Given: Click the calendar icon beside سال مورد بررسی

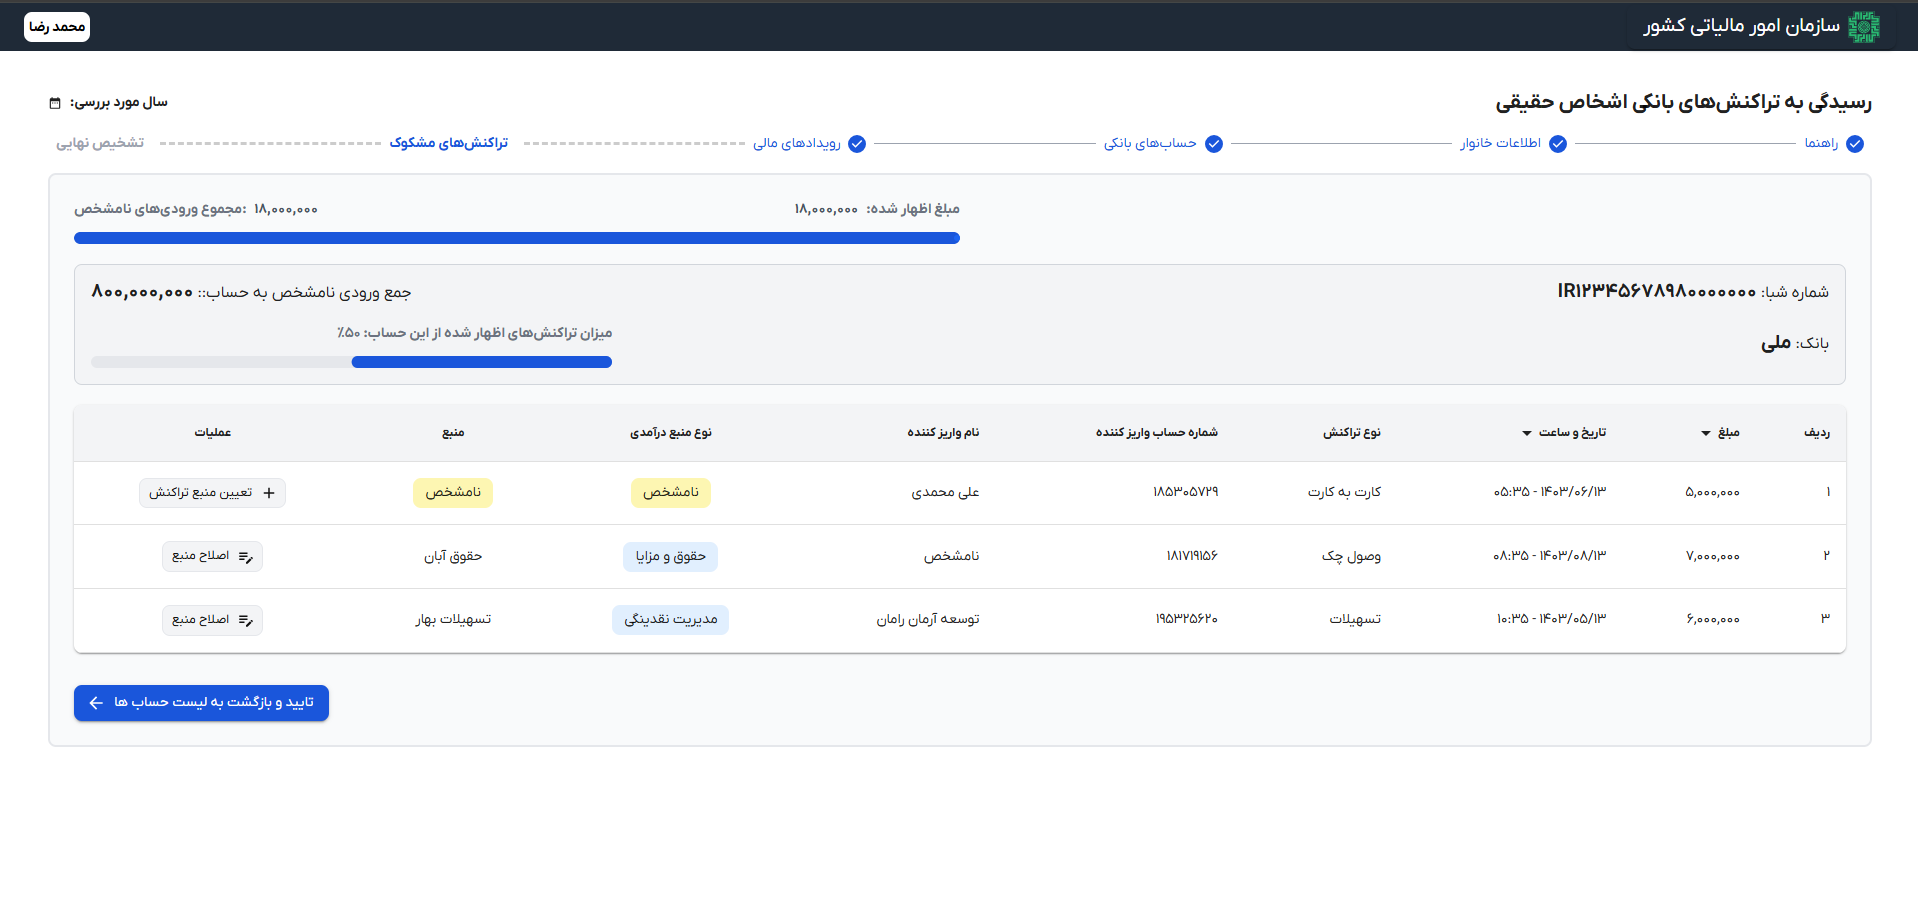Looking at the screenshot, I should pyautogui.click(x=55, y=103).
